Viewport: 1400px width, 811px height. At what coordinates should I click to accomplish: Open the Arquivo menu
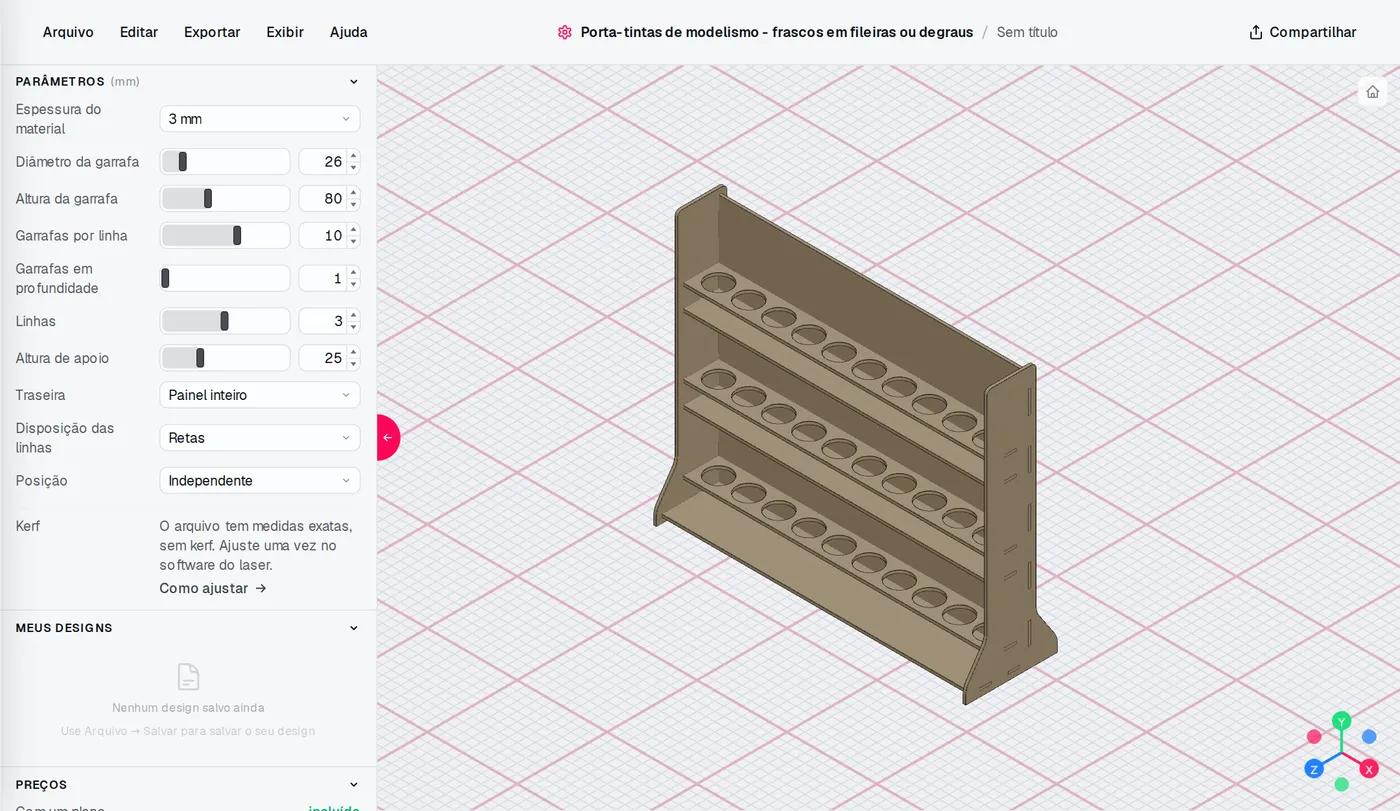coord(68,32)
